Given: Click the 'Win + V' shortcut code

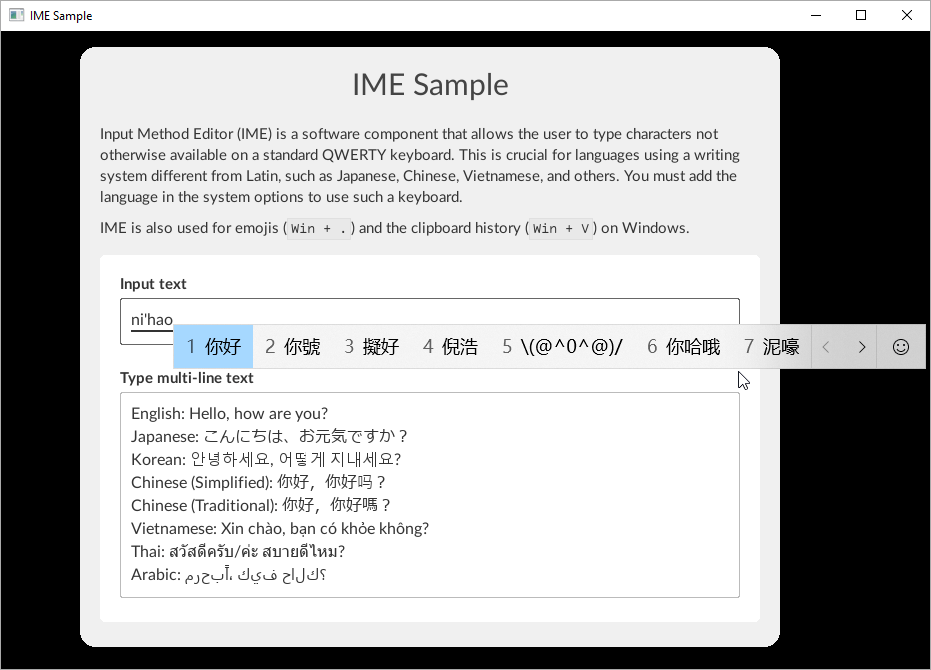Looking at the screenshot, I should [x=561, y=229].
